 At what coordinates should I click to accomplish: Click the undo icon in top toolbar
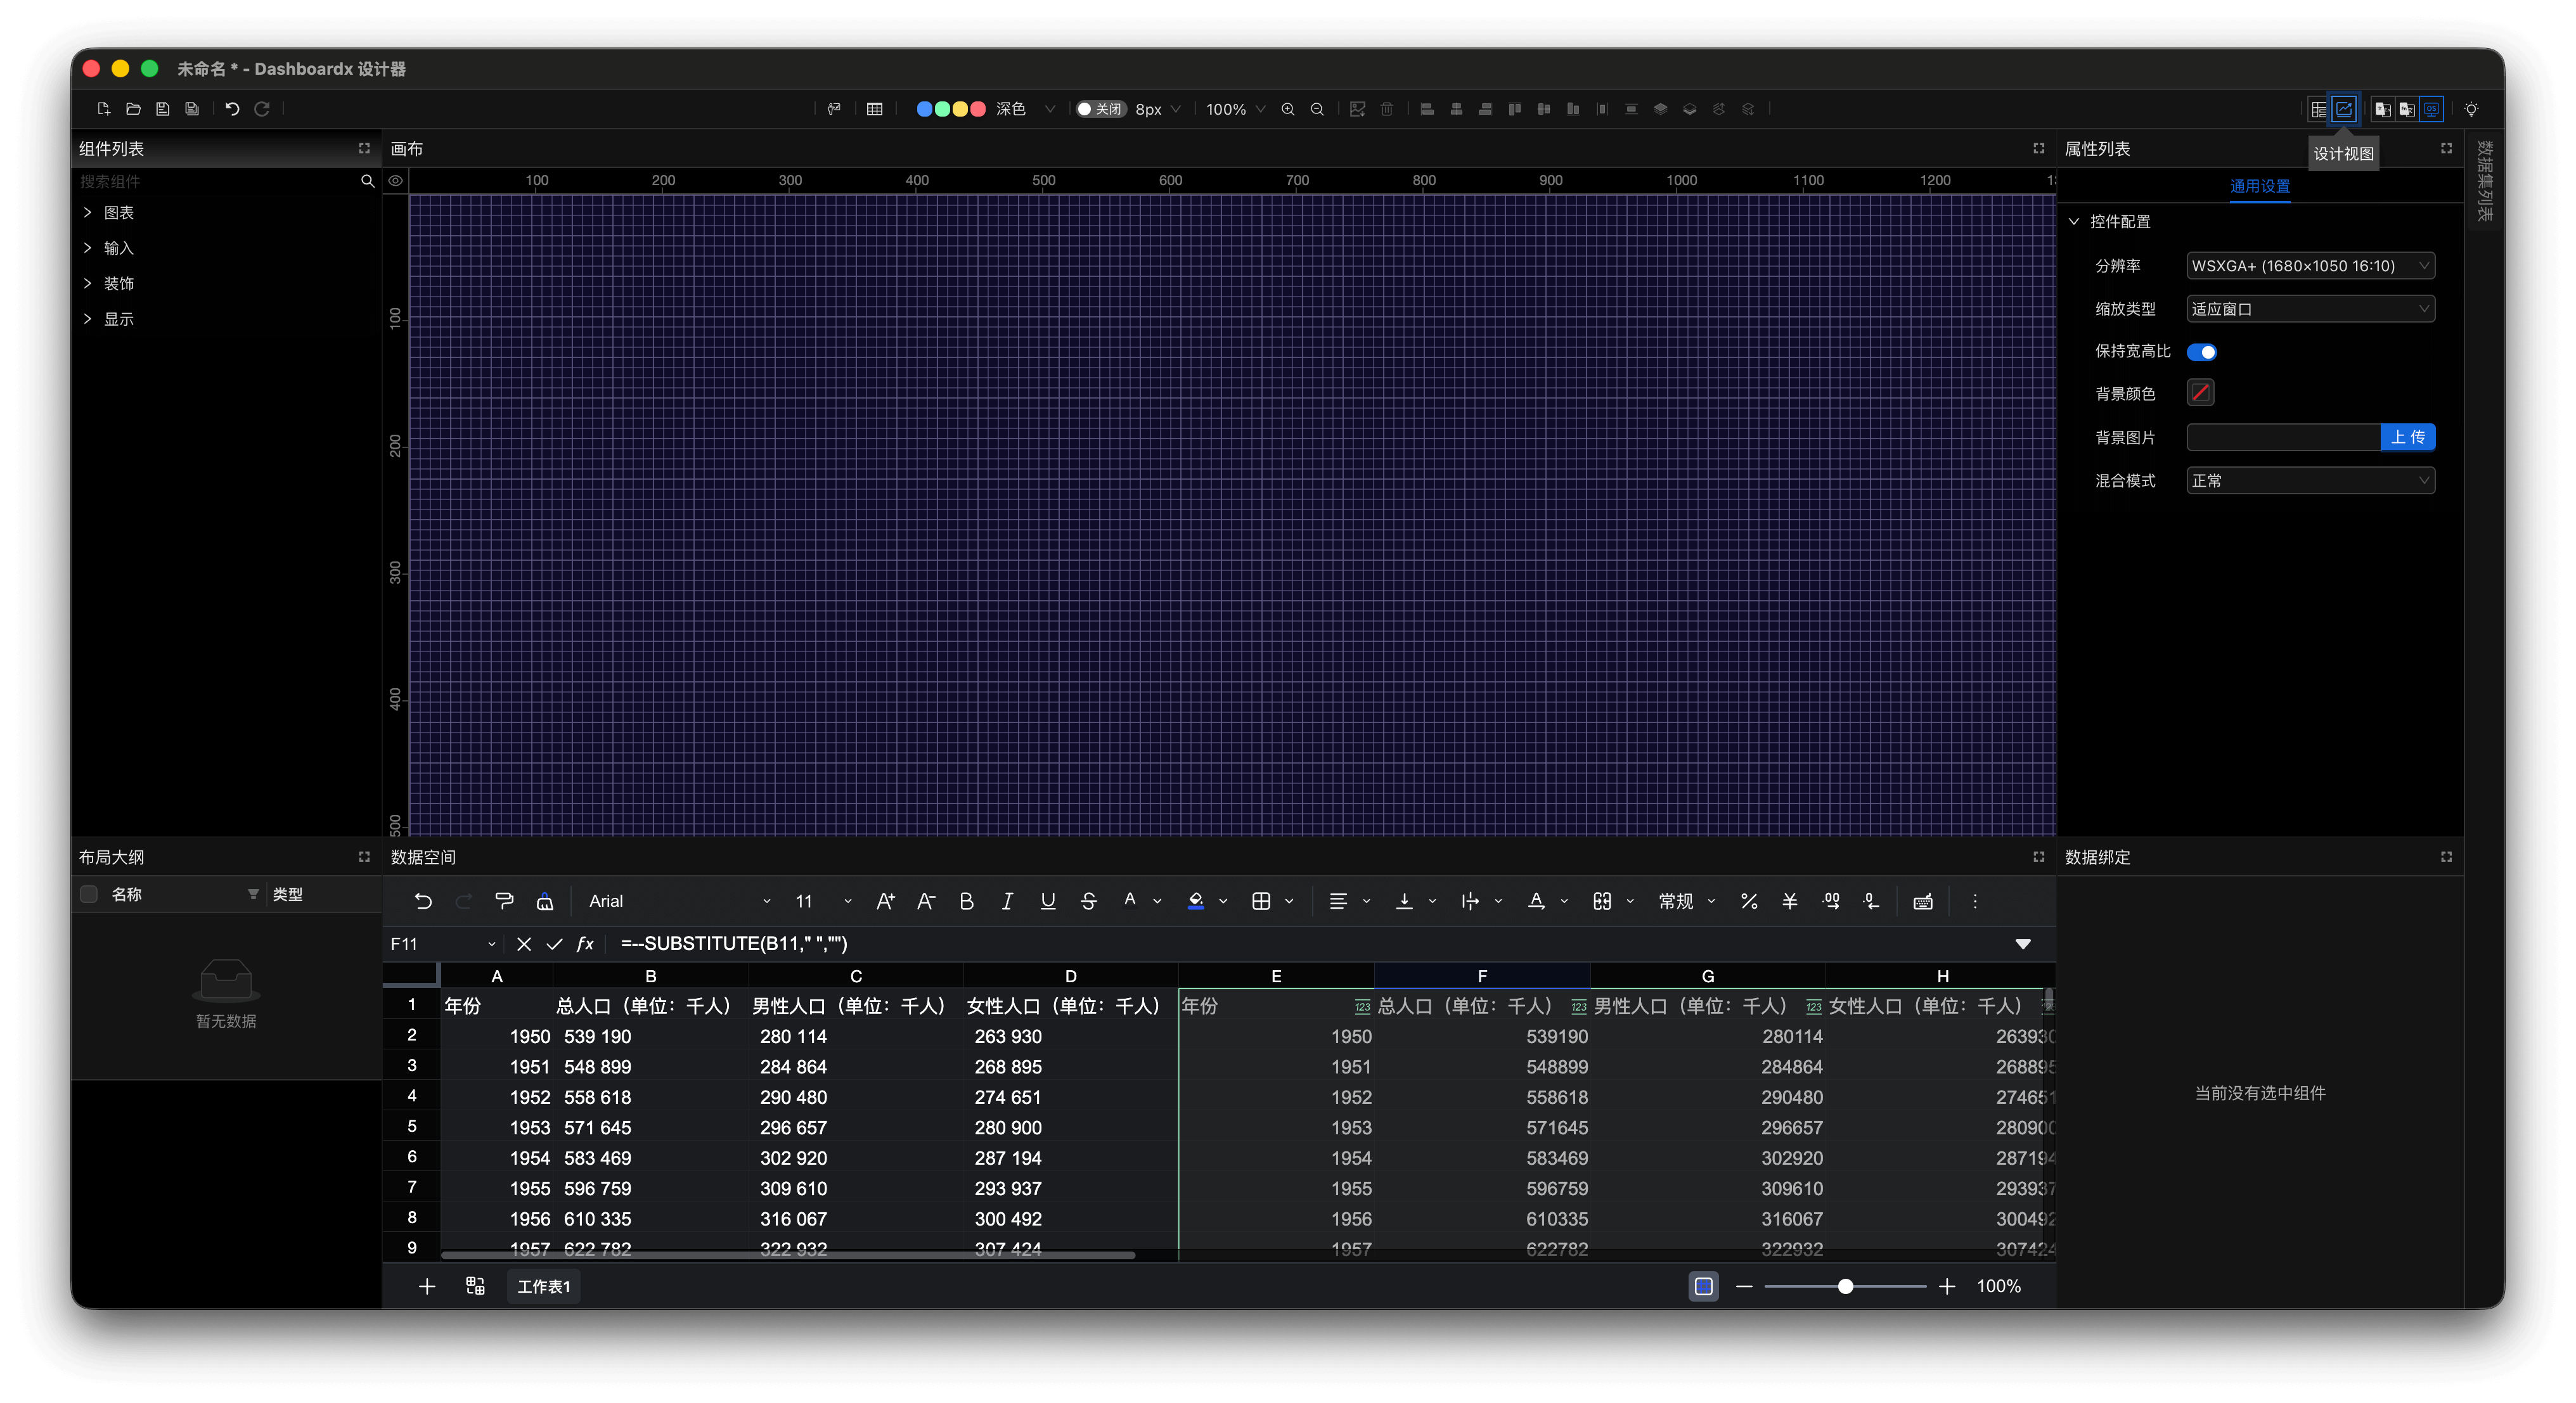pyautogui.click(x=232, y=109)
